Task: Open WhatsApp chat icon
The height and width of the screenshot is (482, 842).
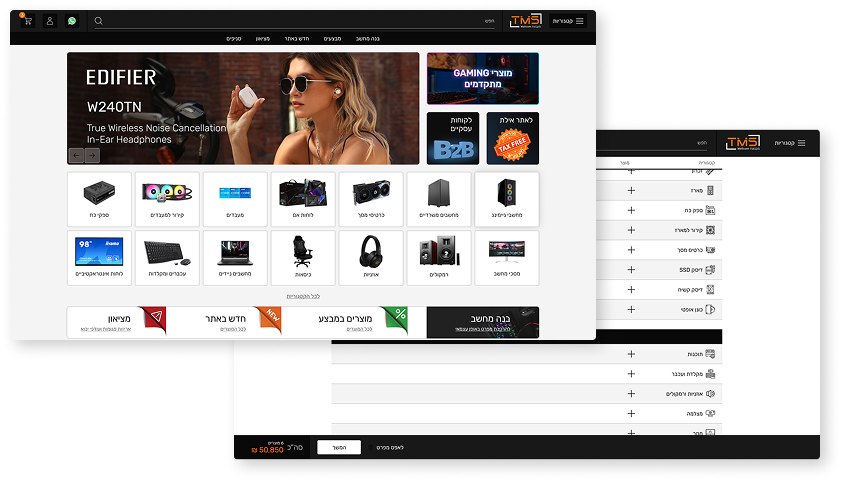Action: tap(72, 21)
